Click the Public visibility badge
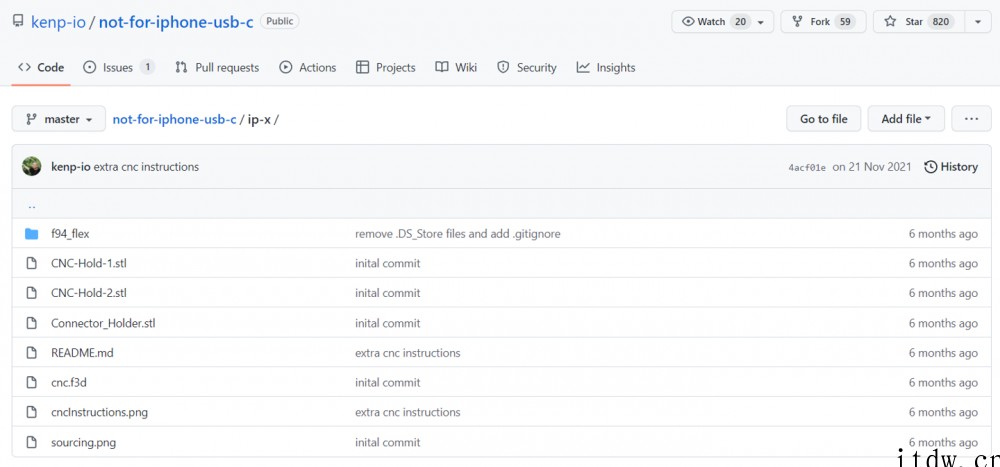1000x467 pixels. coord(279,21)
